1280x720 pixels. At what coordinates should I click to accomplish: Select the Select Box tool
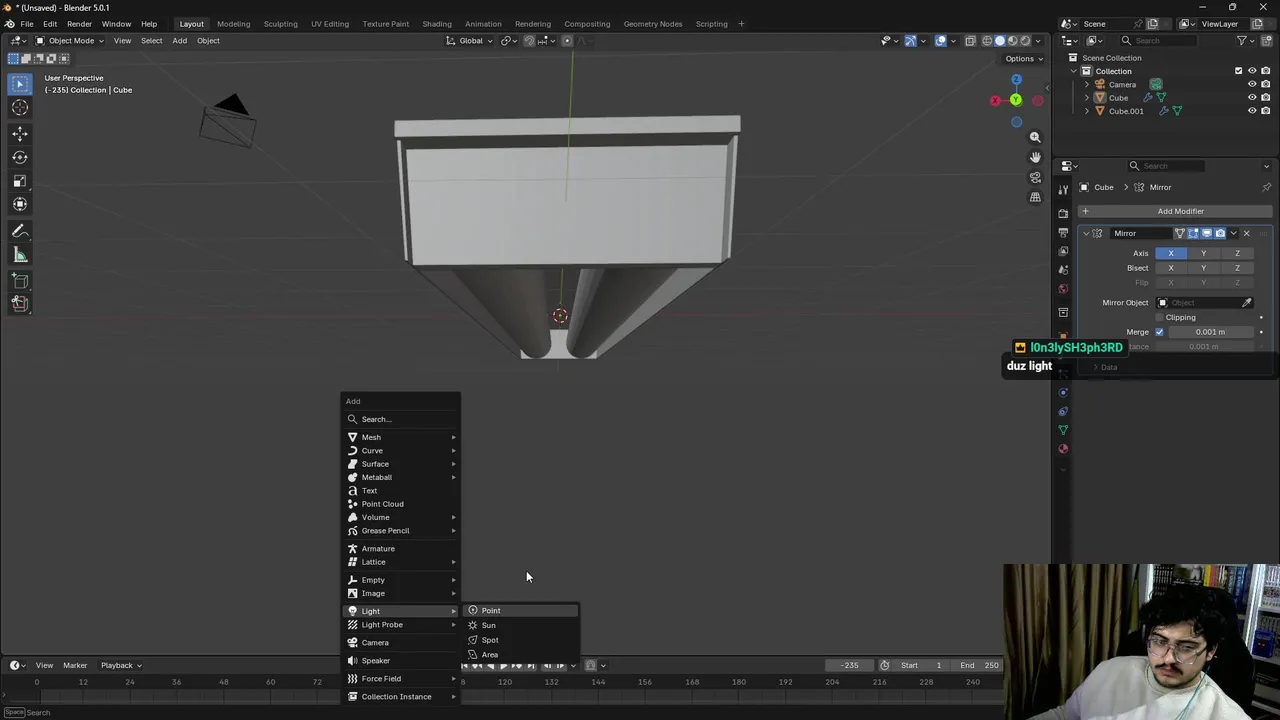[x=20, y=84]
